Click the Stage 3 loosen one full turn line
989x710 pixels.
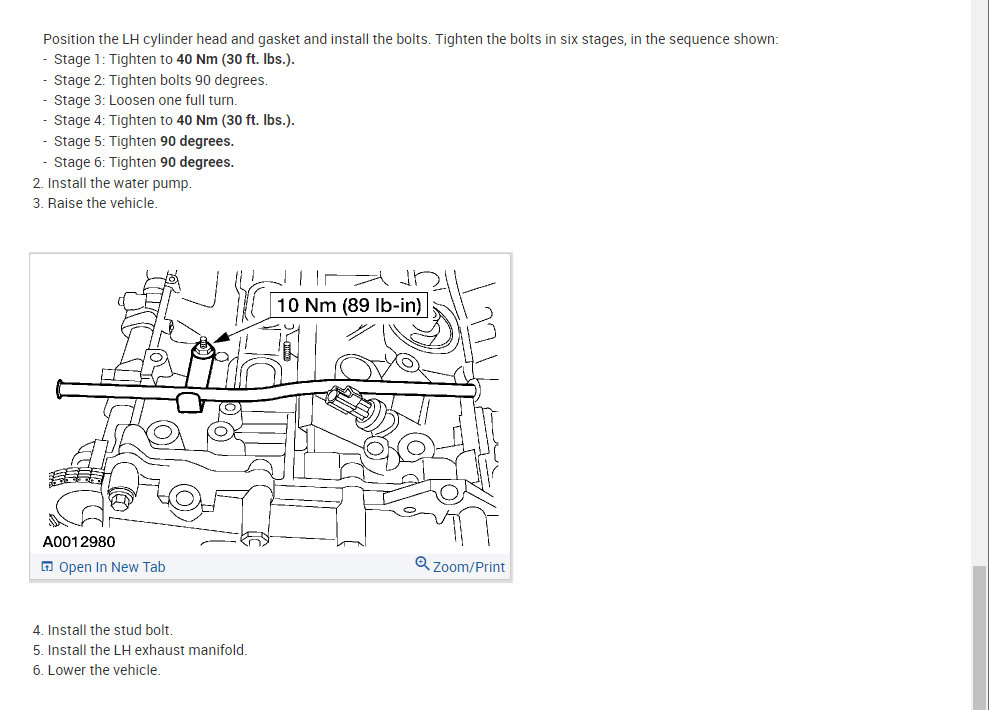click(145, 100)
